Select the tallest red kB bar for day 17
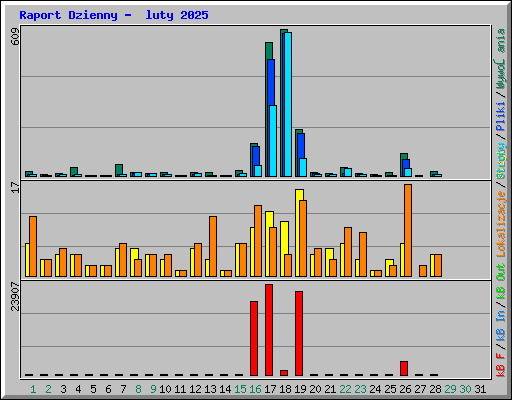 269,330
